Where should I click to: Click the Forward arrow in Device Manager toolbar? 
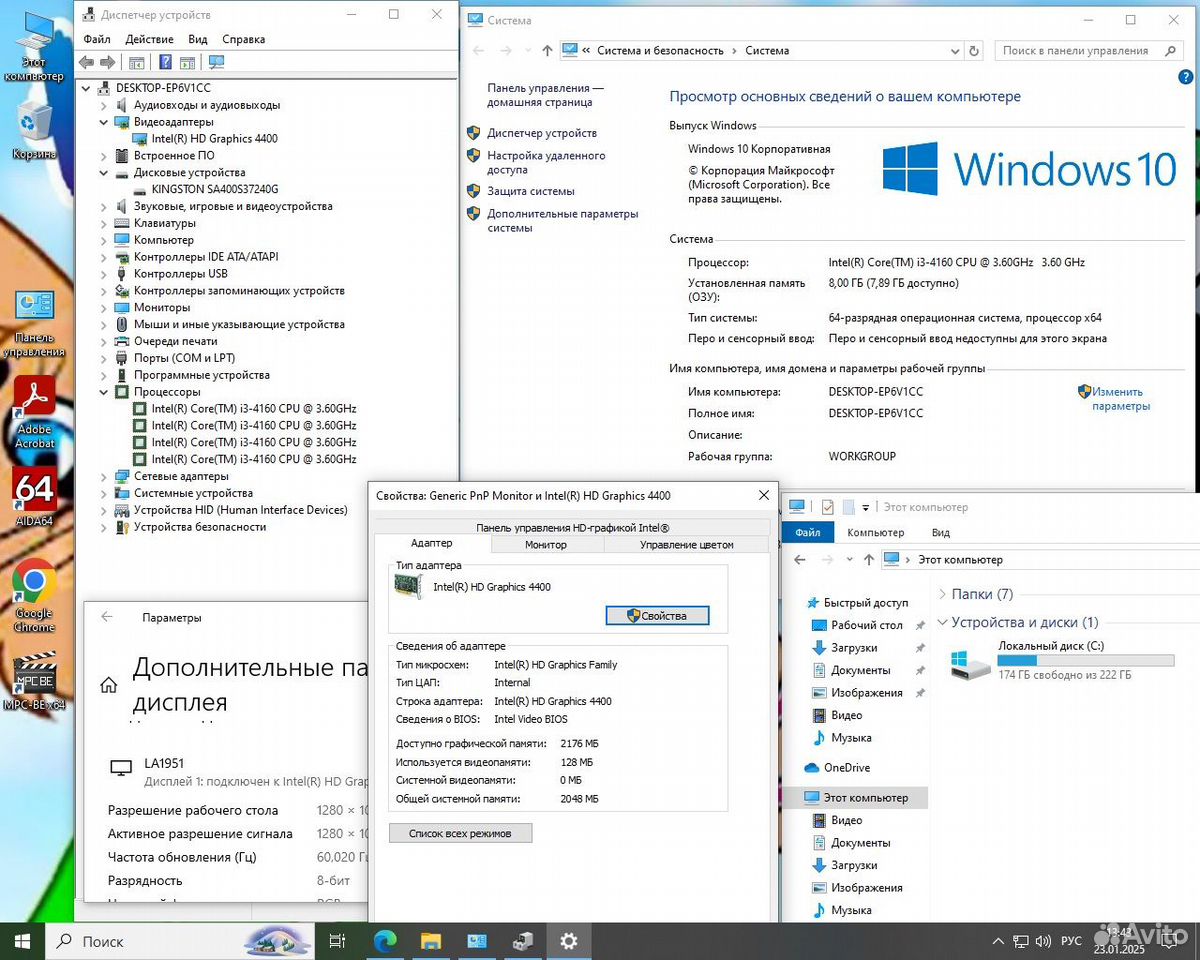point(108,62)
